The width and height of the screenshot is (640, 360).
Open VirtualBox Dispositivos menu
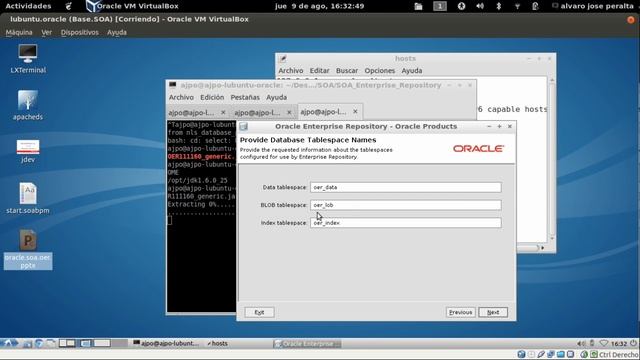click(x=80, y=32)
